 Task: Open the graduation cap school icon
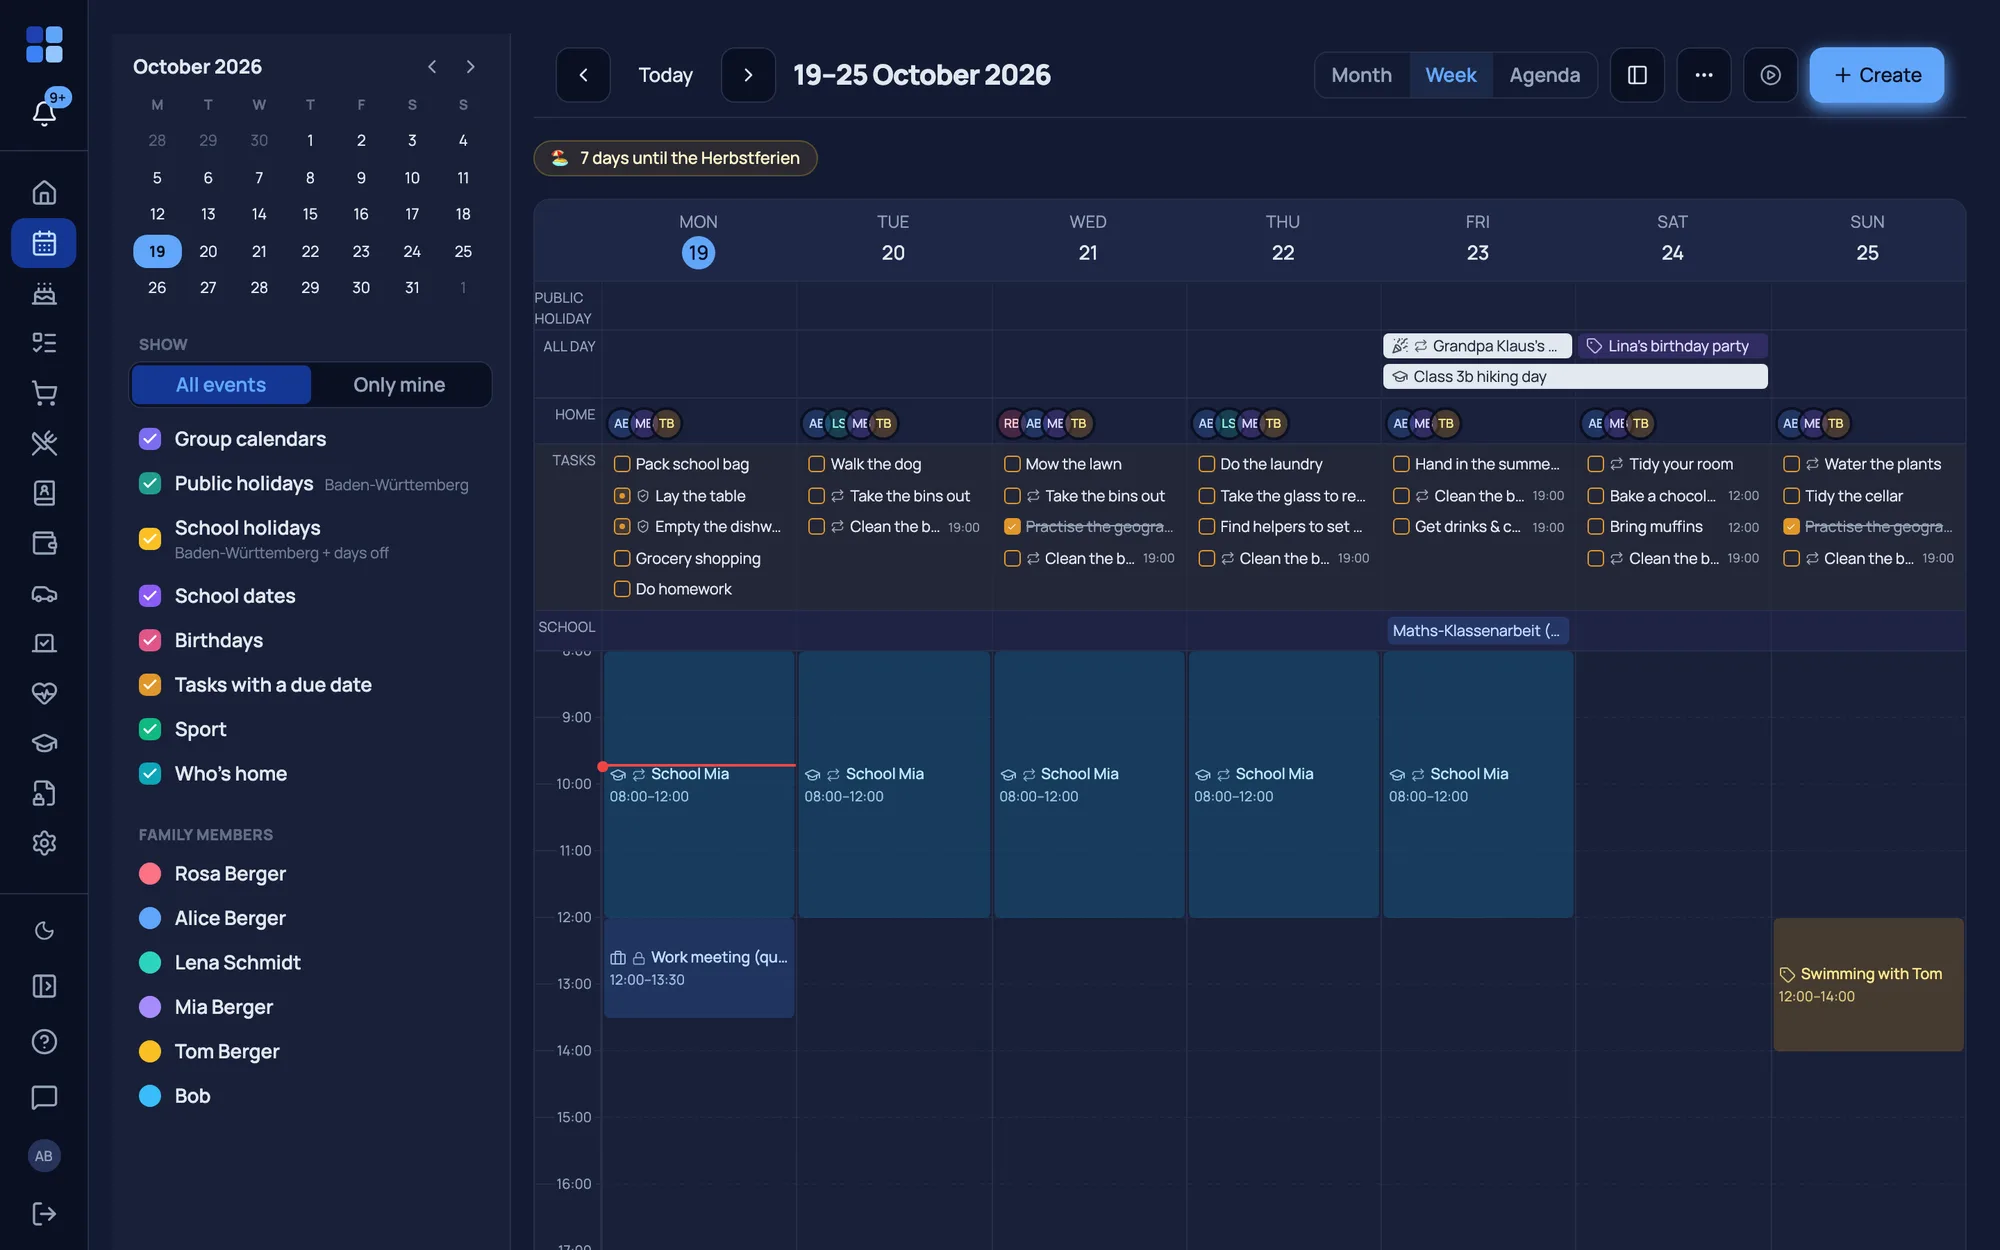pyautogui.click(x=44, y=743)
